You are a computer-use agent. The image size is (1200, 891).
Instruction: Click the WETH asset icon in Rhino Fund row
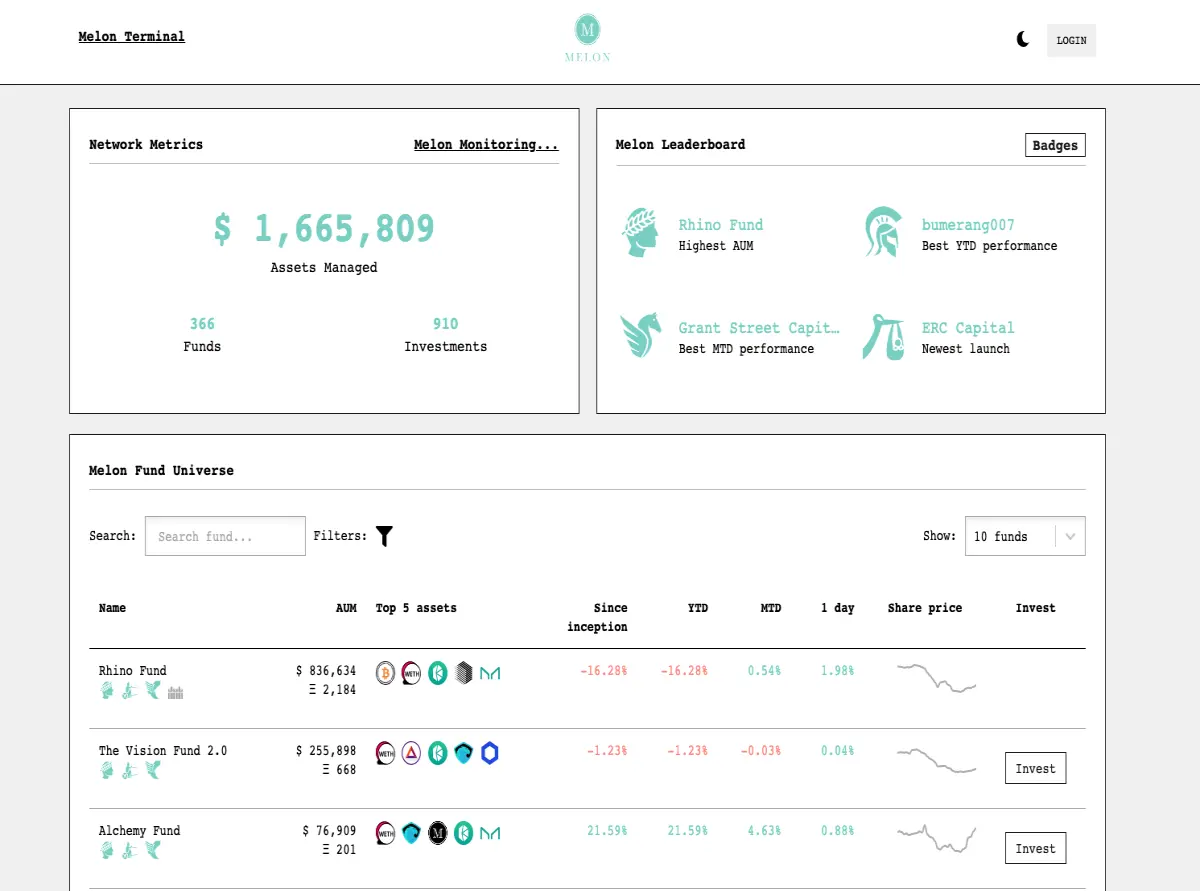(x=411, y=673)
